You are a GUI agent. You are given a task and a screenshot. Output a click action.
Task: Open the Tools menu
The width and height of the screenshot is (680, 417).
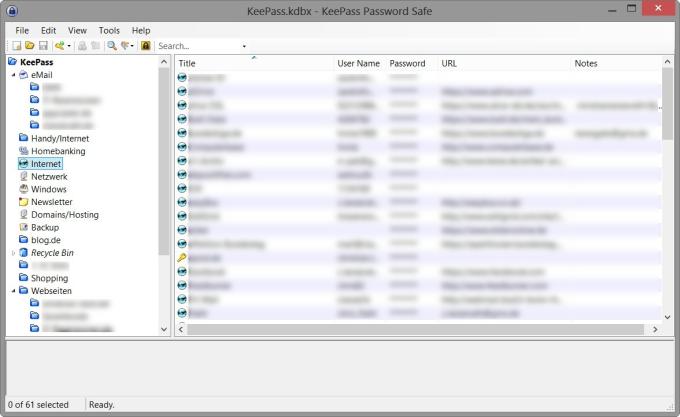click(x=109, y=30)
